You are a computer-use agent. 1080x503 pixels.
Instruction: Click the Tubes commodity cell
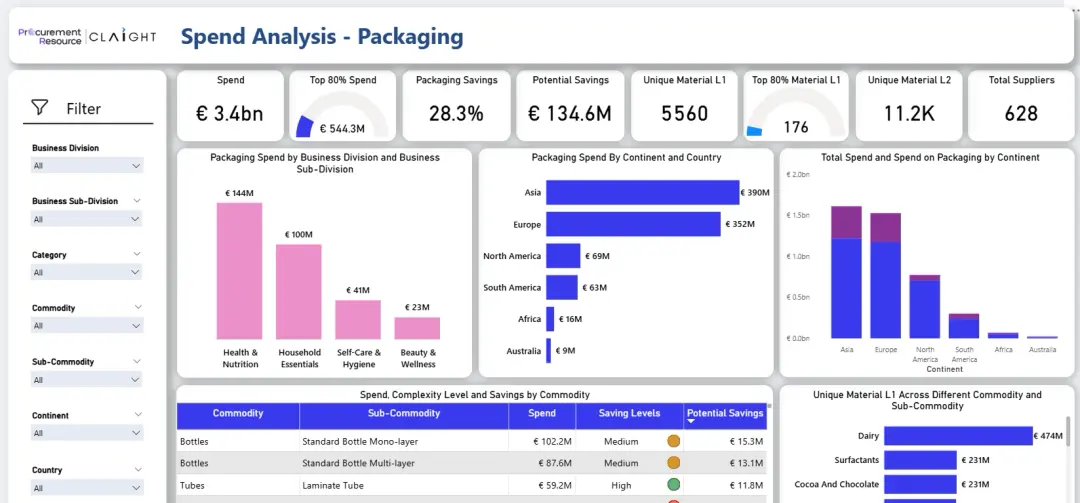tap(238, 485)
